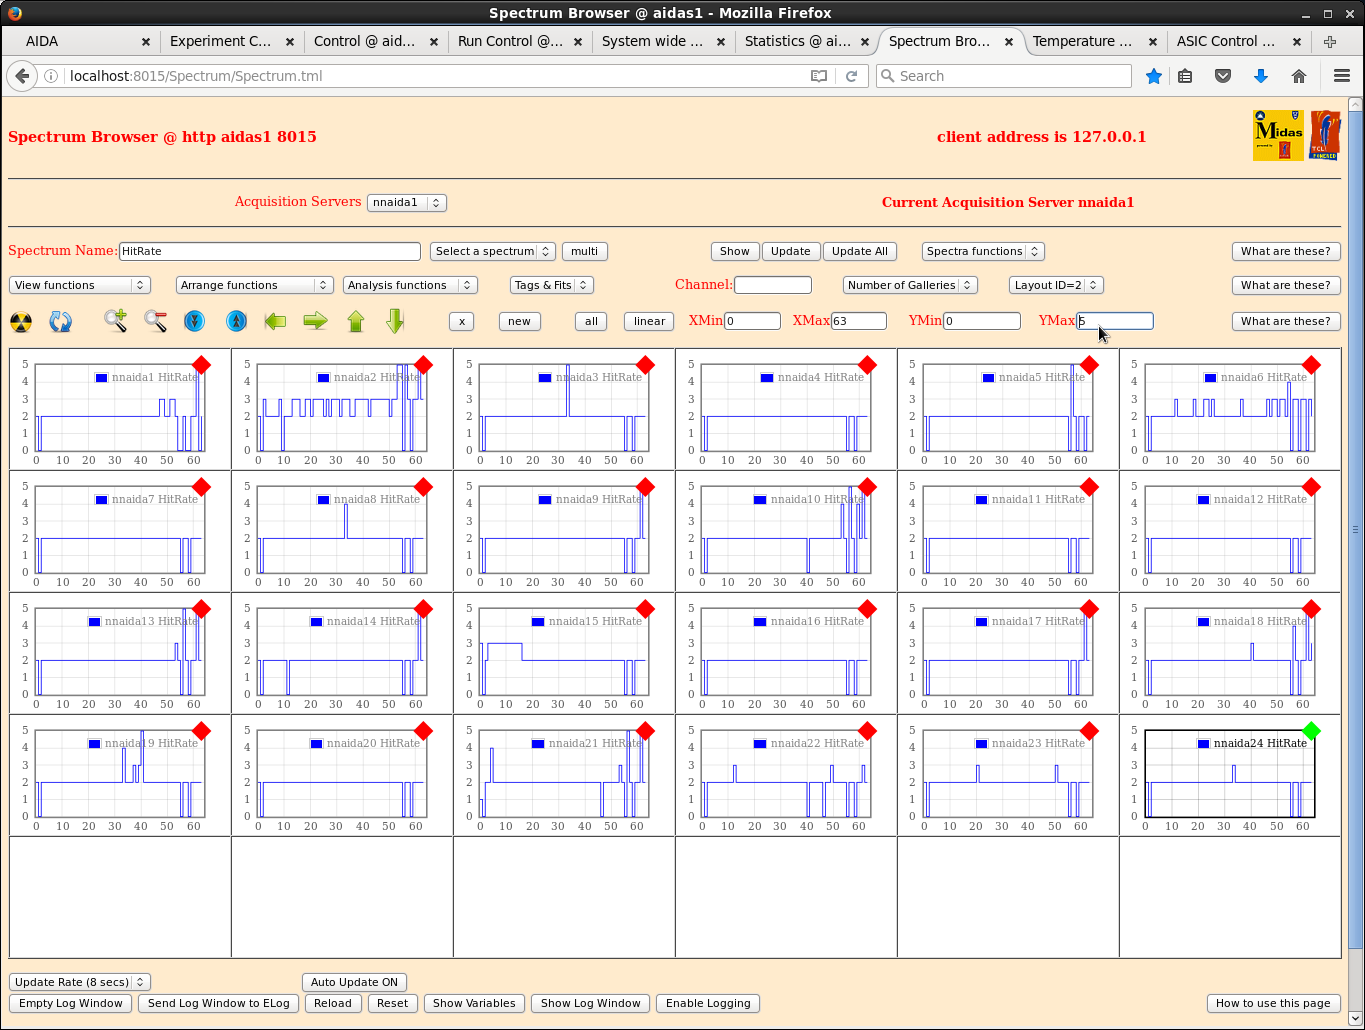Click Send Log Window to ELog button
Screen dimensions: 1365x1030
[218, 1003]
